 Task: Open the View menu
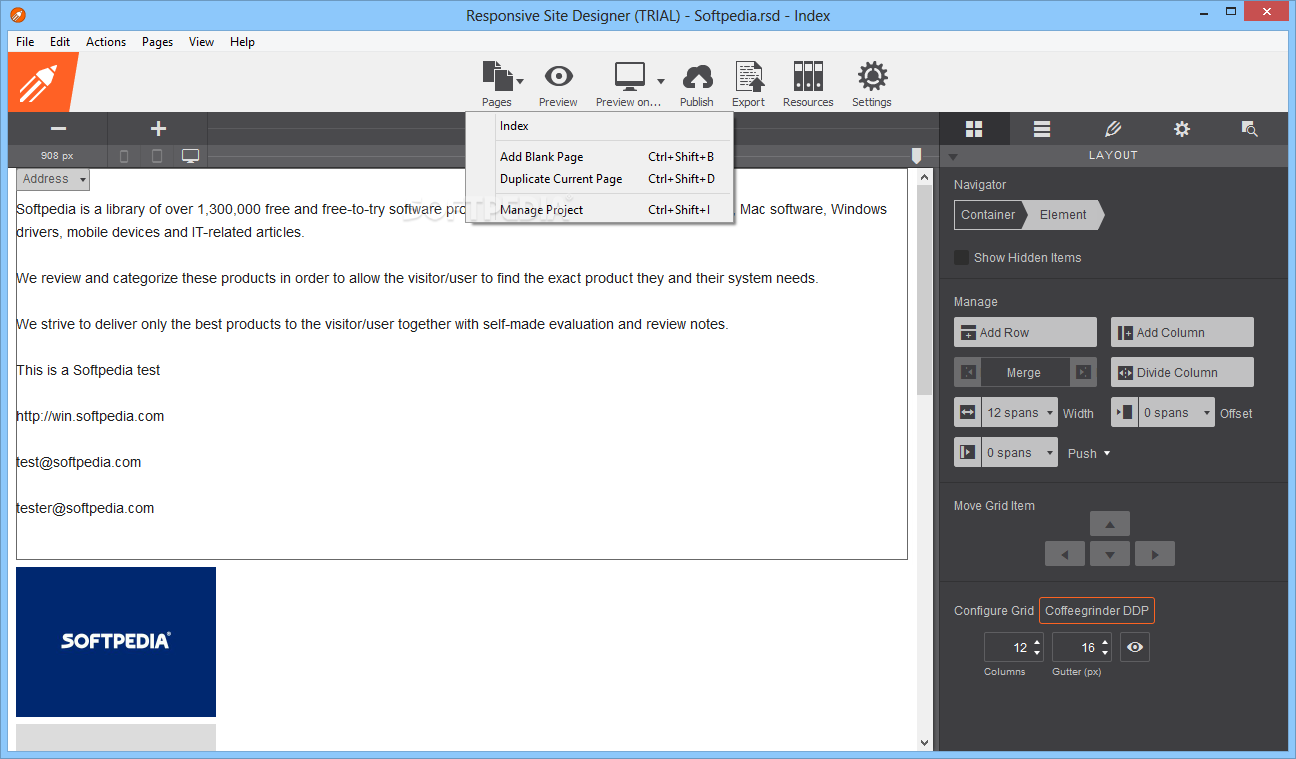pos(201,42)
